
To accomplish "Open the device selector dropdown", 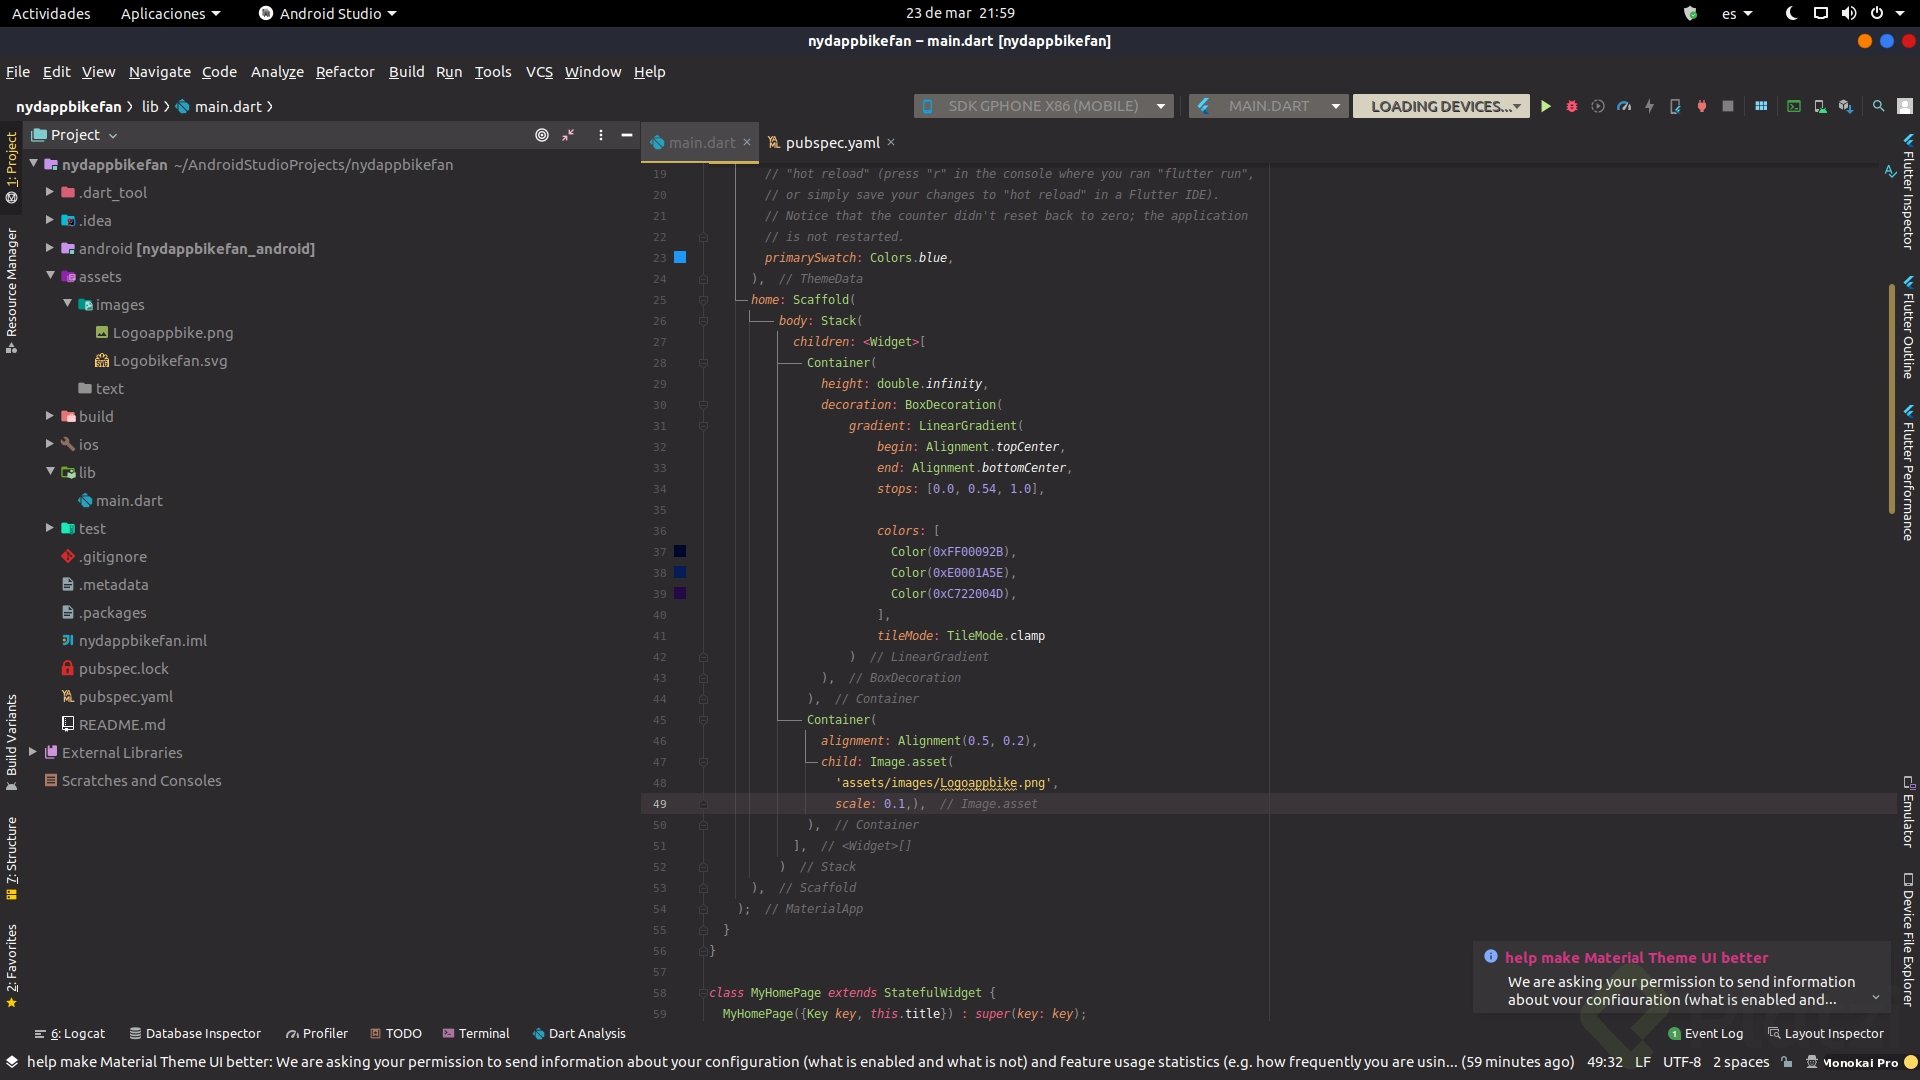I will (1044, 106).
